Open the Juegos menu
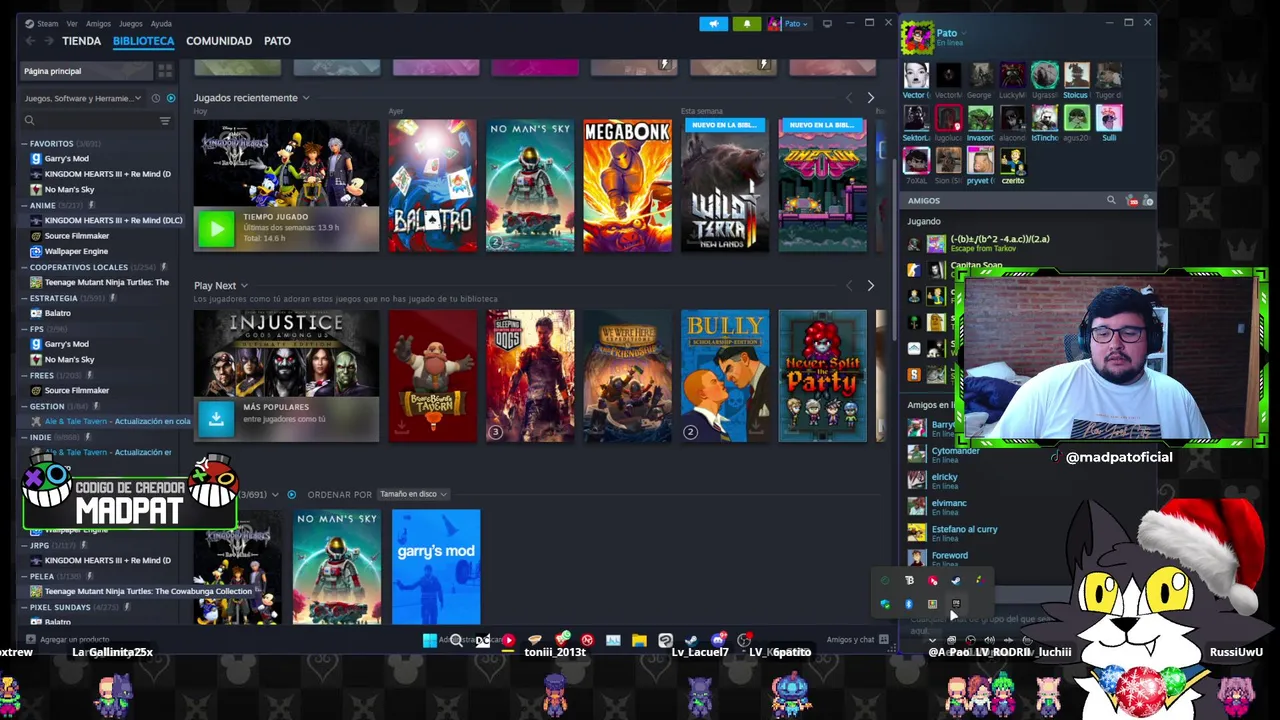 [130, 23]
